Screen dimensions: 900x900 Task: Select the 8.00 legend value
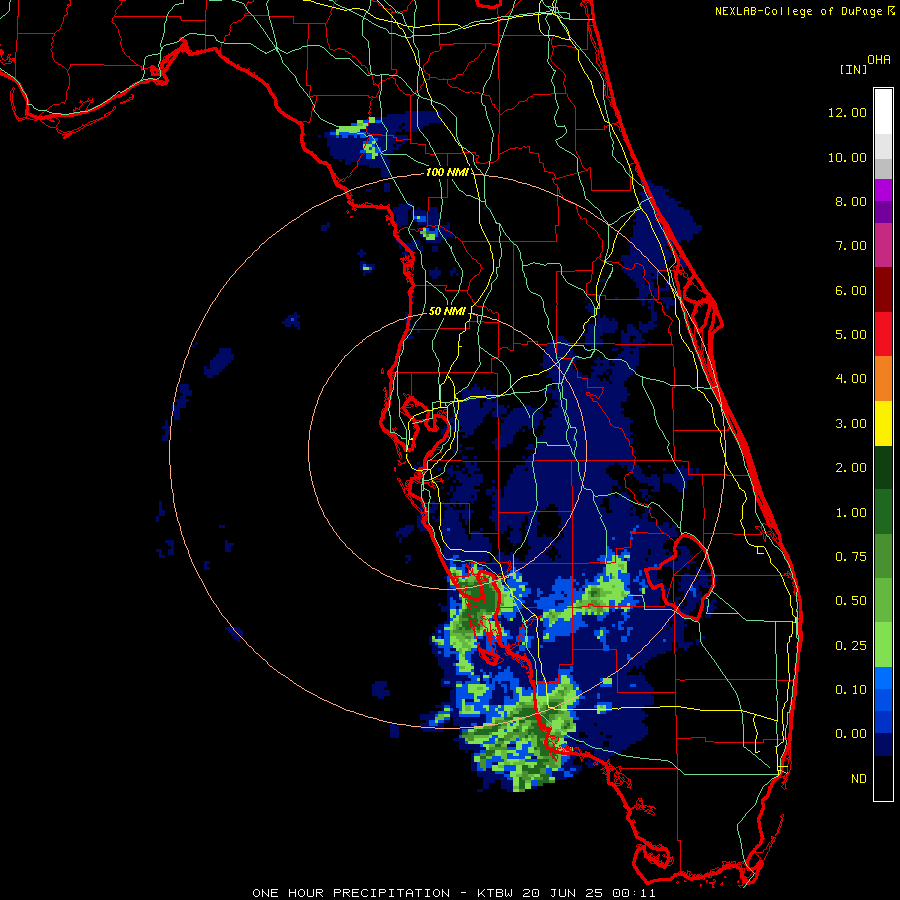pyautogui.click(x=851, y=201)
